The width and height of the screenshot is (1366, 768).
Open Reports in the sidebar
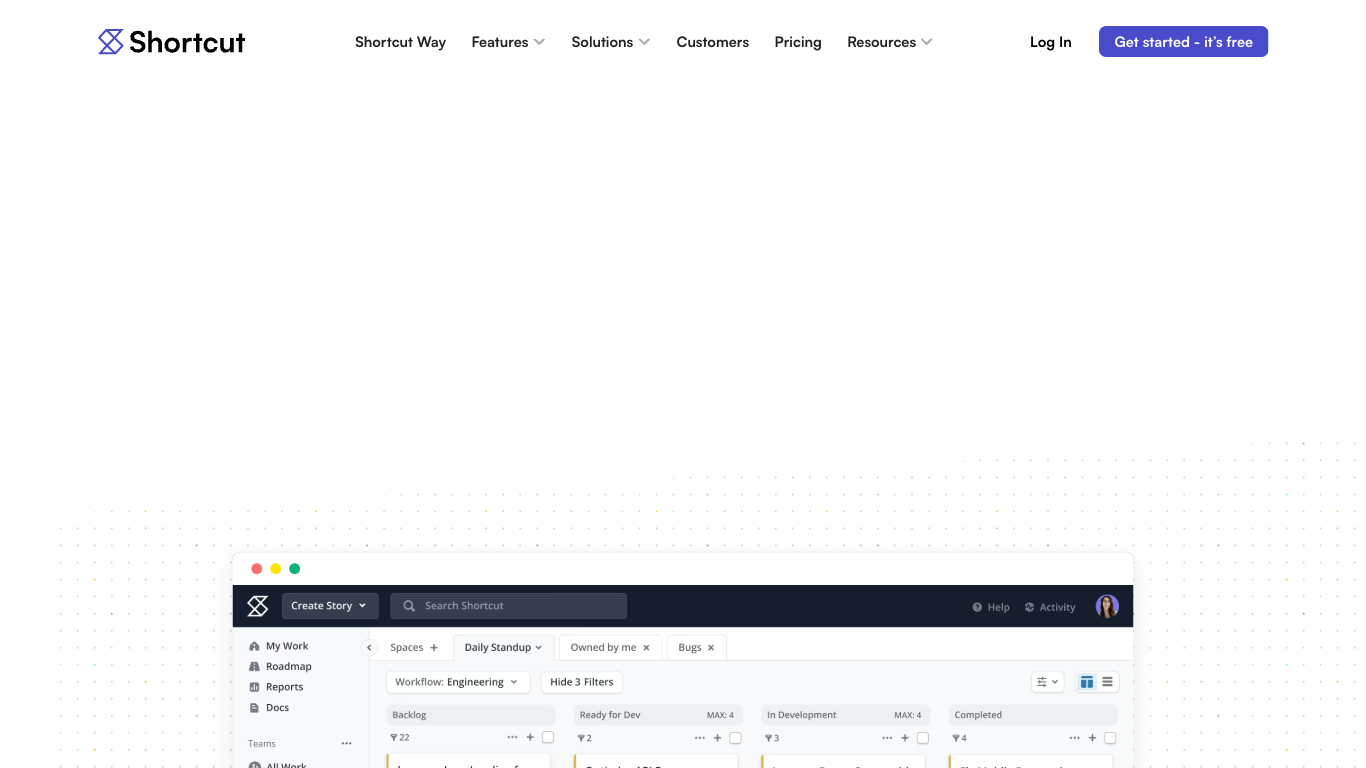tap(276, 687)
